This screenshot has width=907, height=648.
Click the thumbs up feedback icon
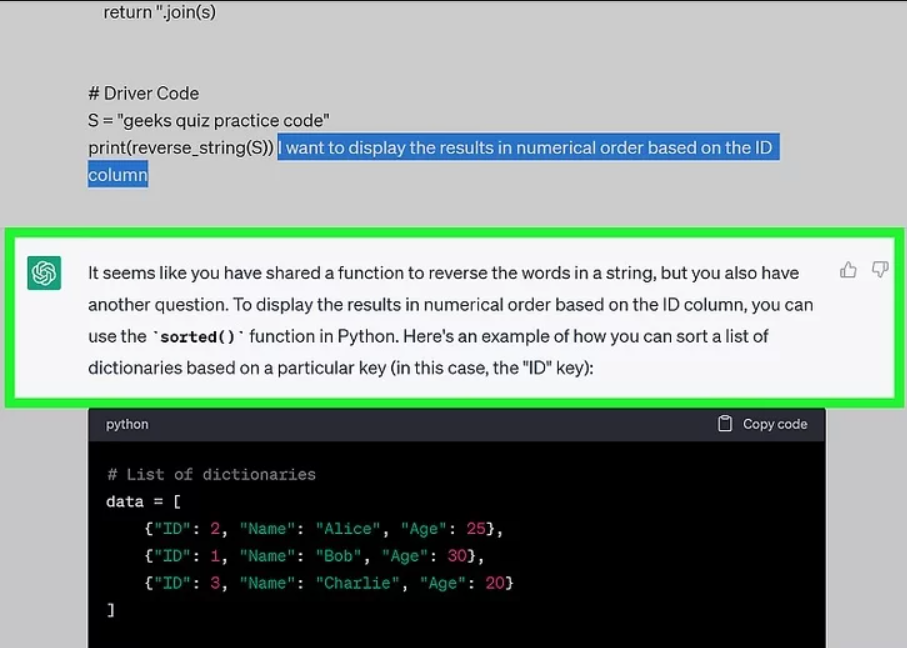848,270
